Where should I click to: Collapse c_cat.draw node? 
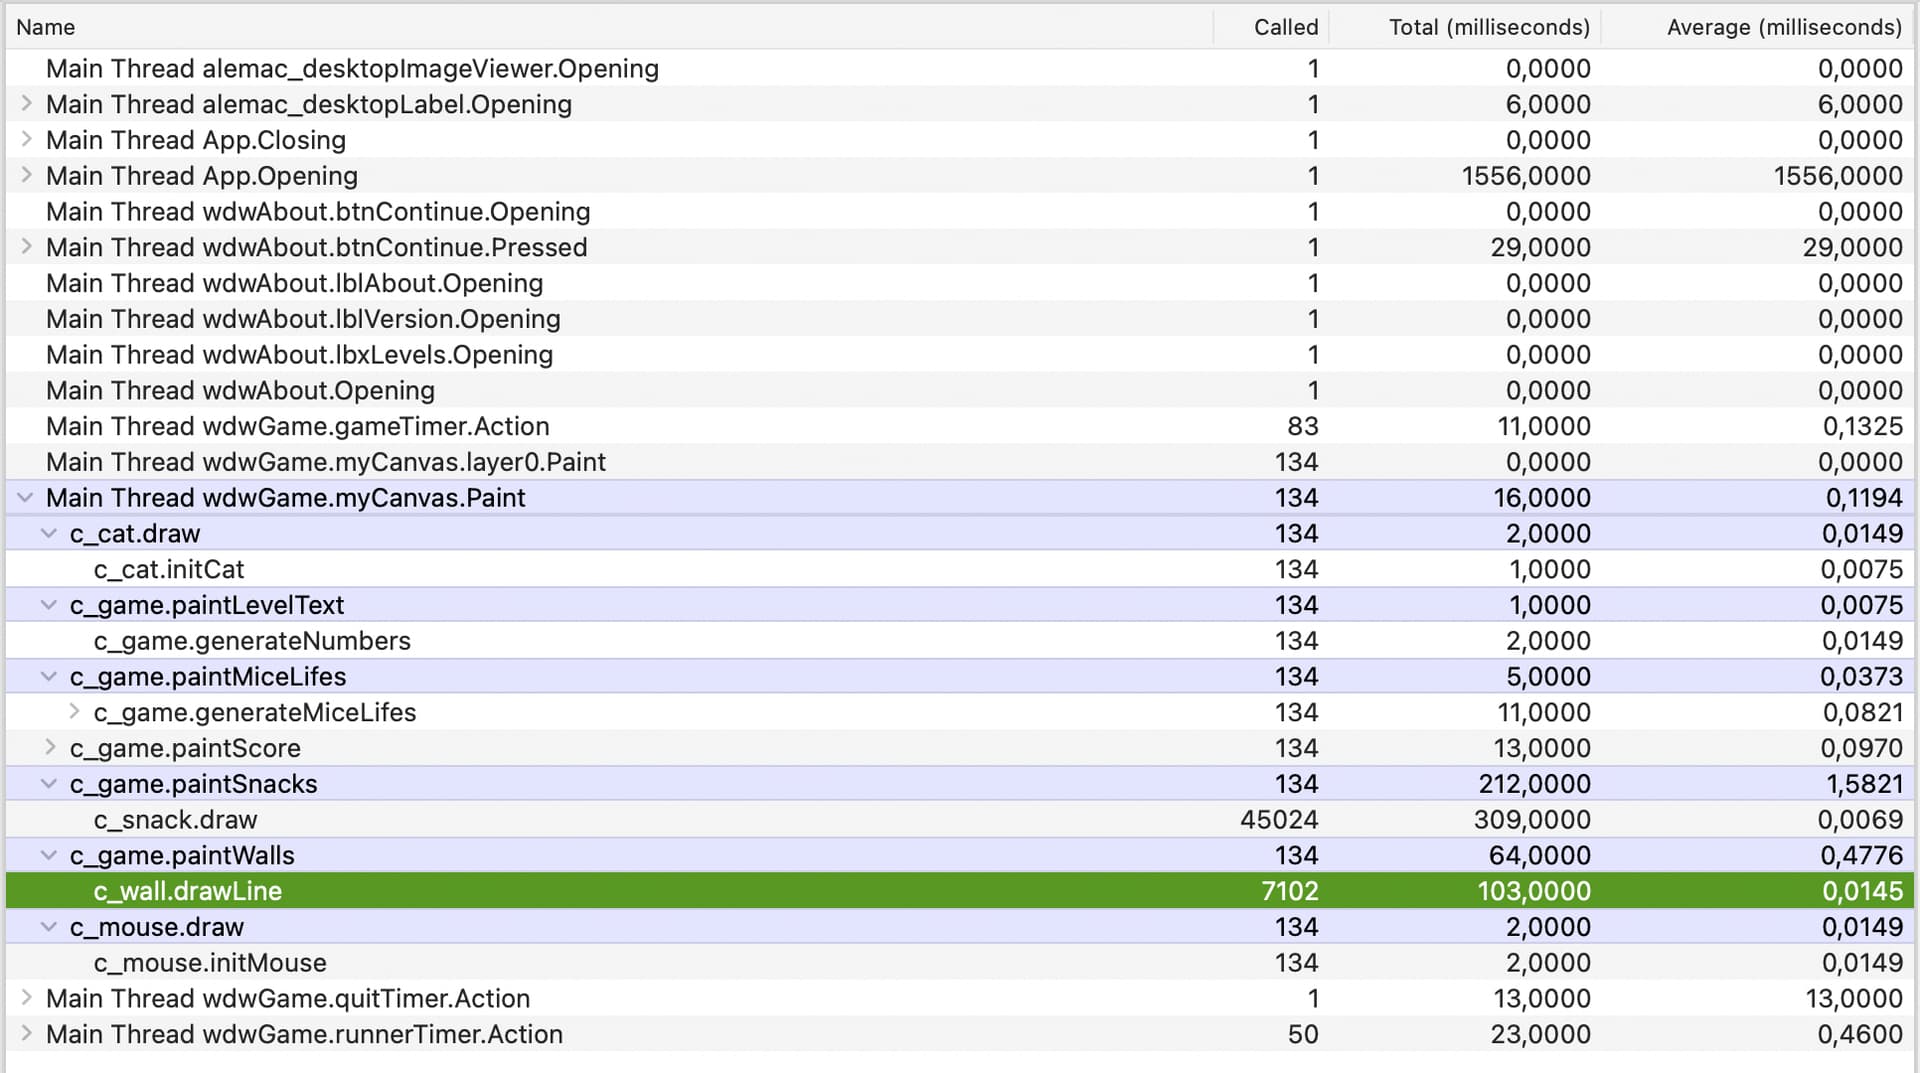[x=49, y=534]
